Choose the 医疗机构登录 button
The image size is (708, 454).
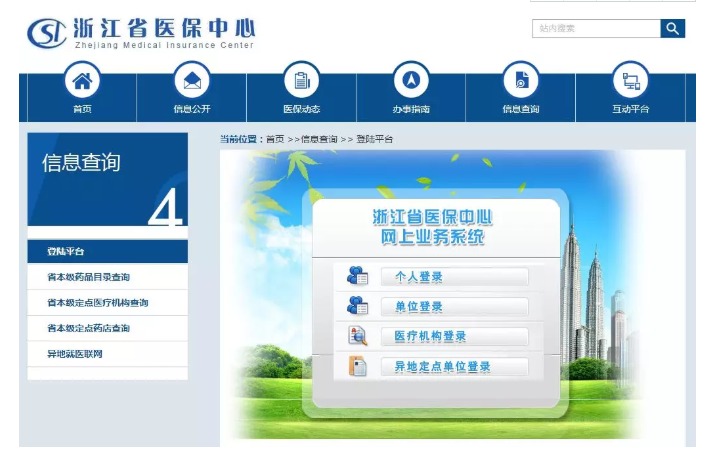point(454,337)
